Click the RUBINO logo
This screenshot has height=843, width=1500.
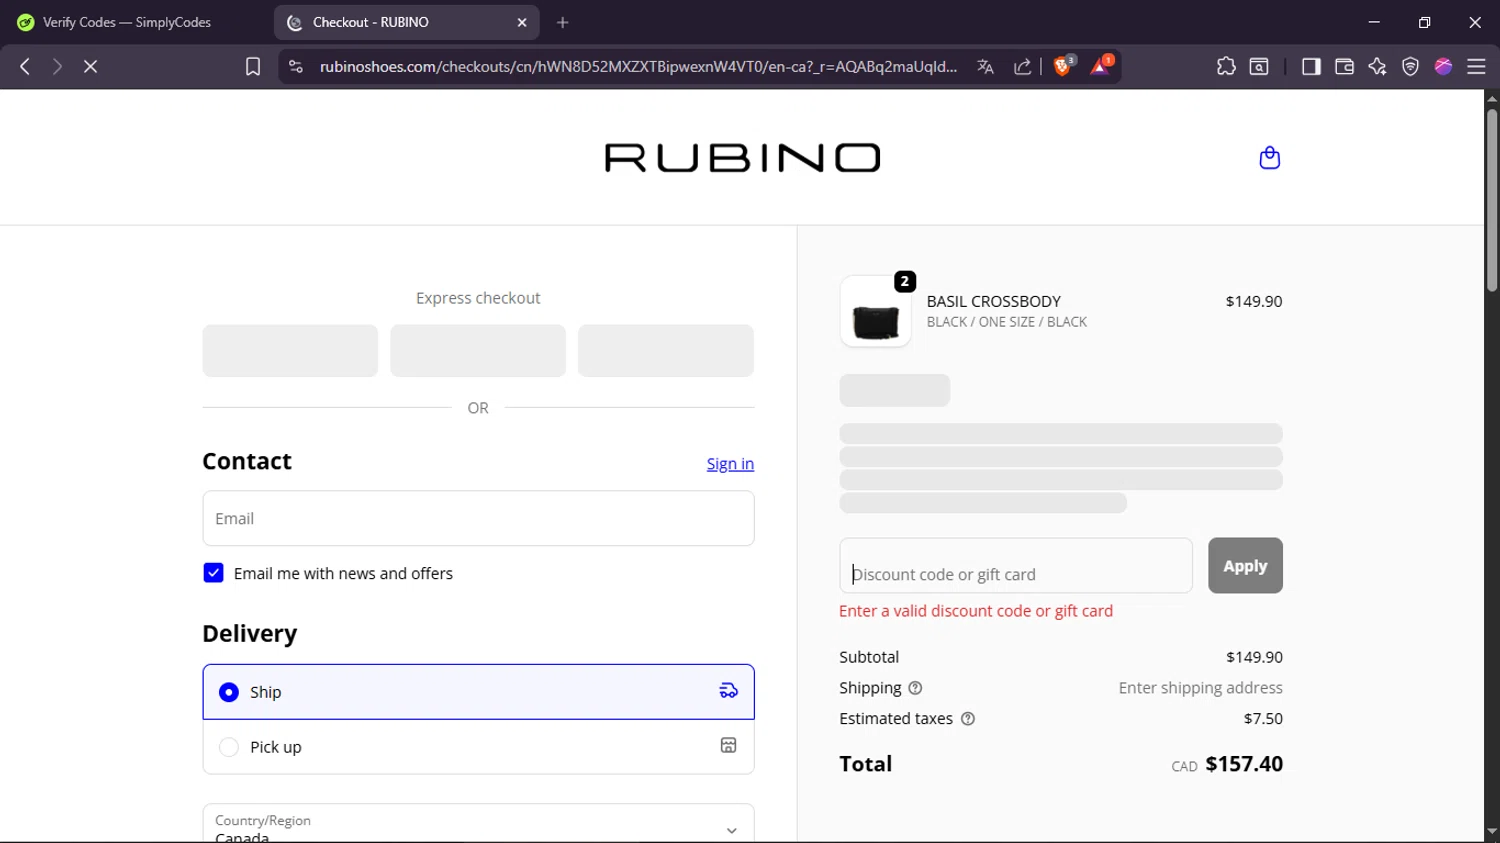[x=742, y=158]
